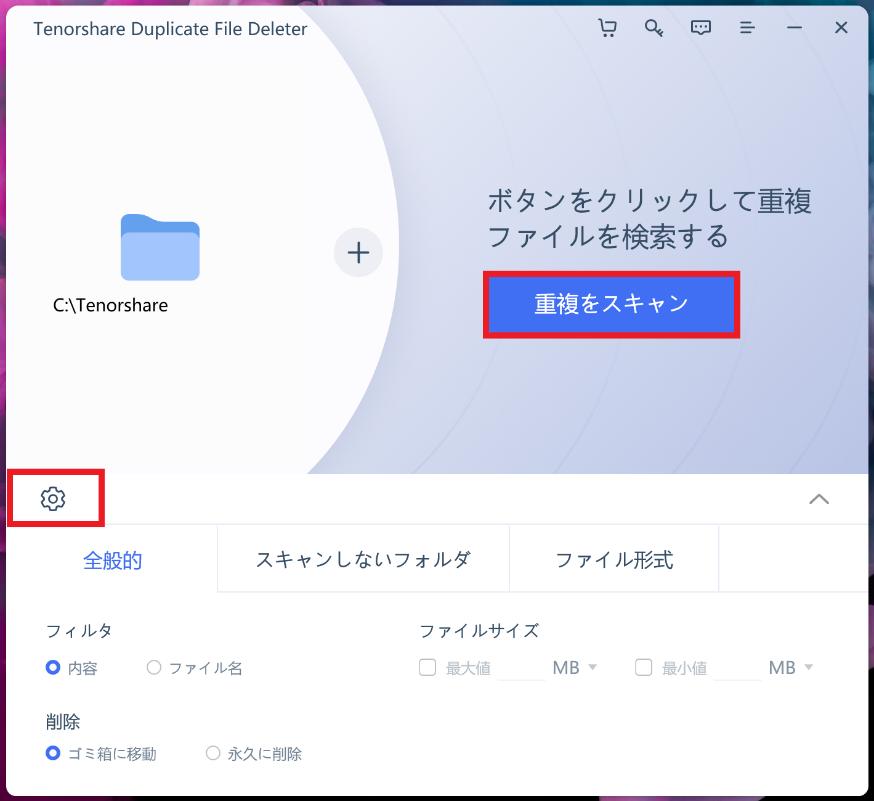Minimize the Duplicate File Deleter window
The image size is (874, 801).
(x=794, y=27)
